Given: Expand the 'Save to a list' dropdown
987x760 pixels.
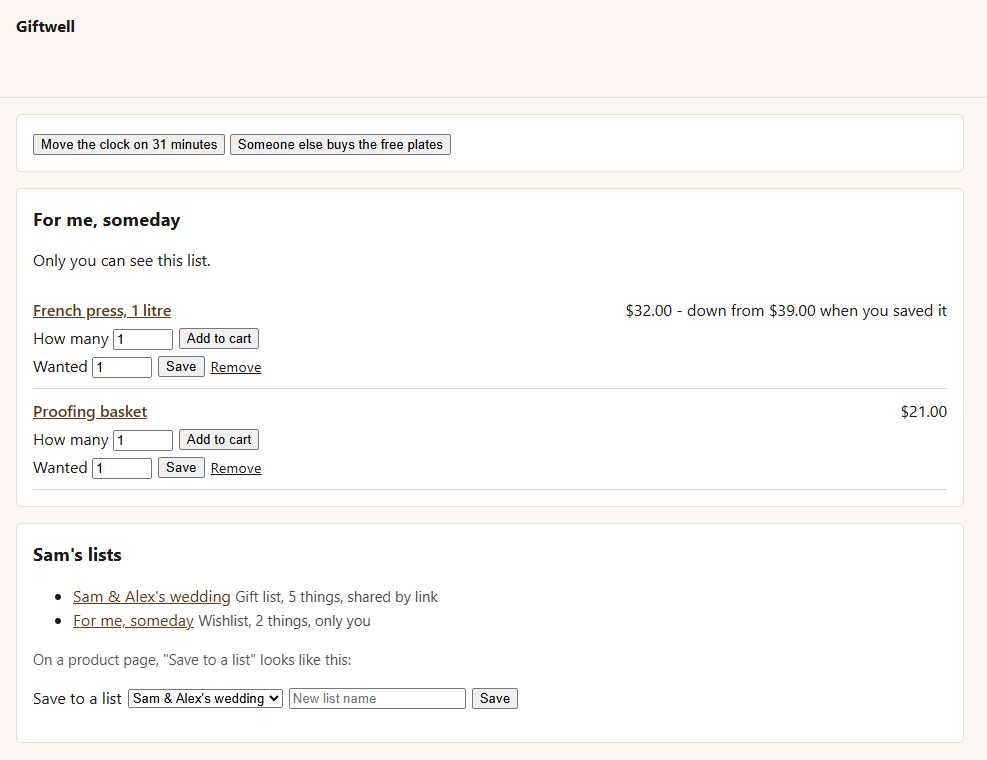Looking at the screenshot, I should [205, 698].
